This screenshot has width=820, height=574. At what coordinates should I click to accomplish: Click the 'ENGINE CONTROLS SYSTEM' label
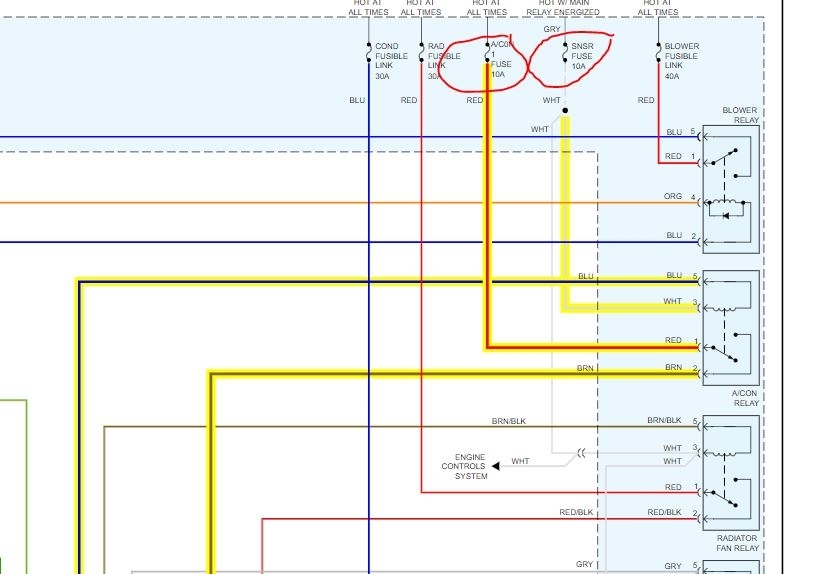point(464,466)
